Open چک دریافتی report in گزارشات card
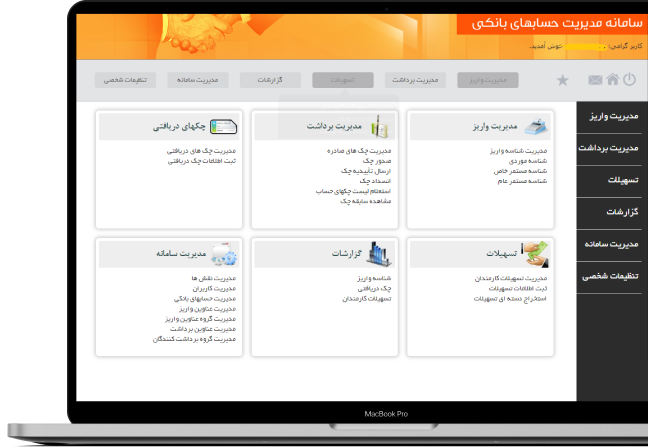This screenshot has width=648, height=448. [374, 288]
